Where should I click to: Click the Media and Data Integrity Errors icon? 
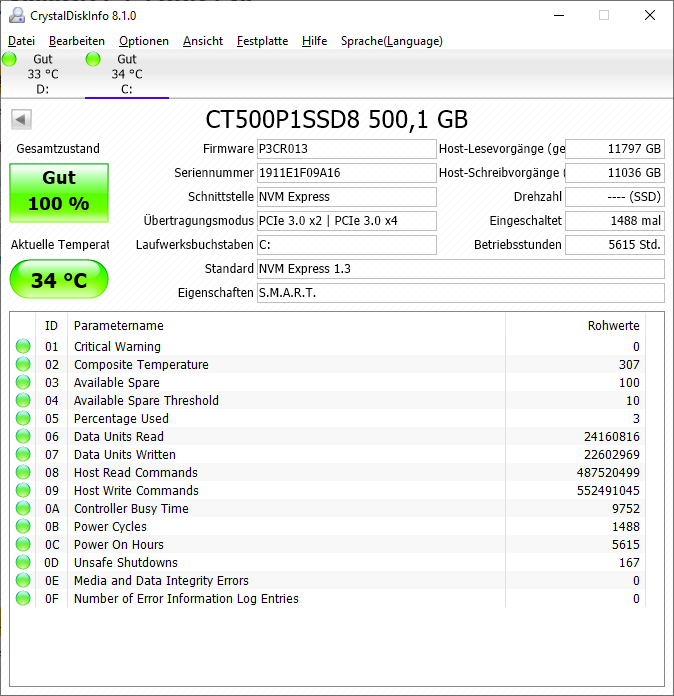click(x=23, y=580)
